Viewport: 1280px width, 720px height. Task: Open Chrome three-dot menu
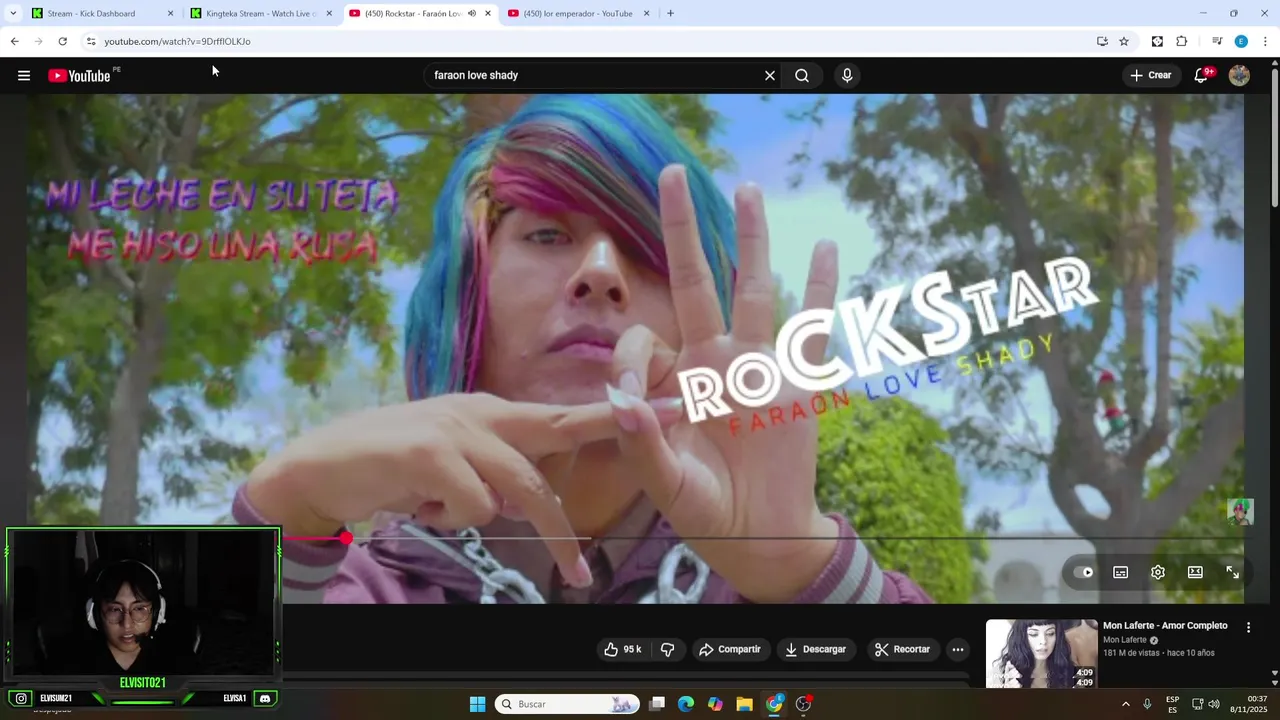pyautogui.click(x=1265, y=41)
